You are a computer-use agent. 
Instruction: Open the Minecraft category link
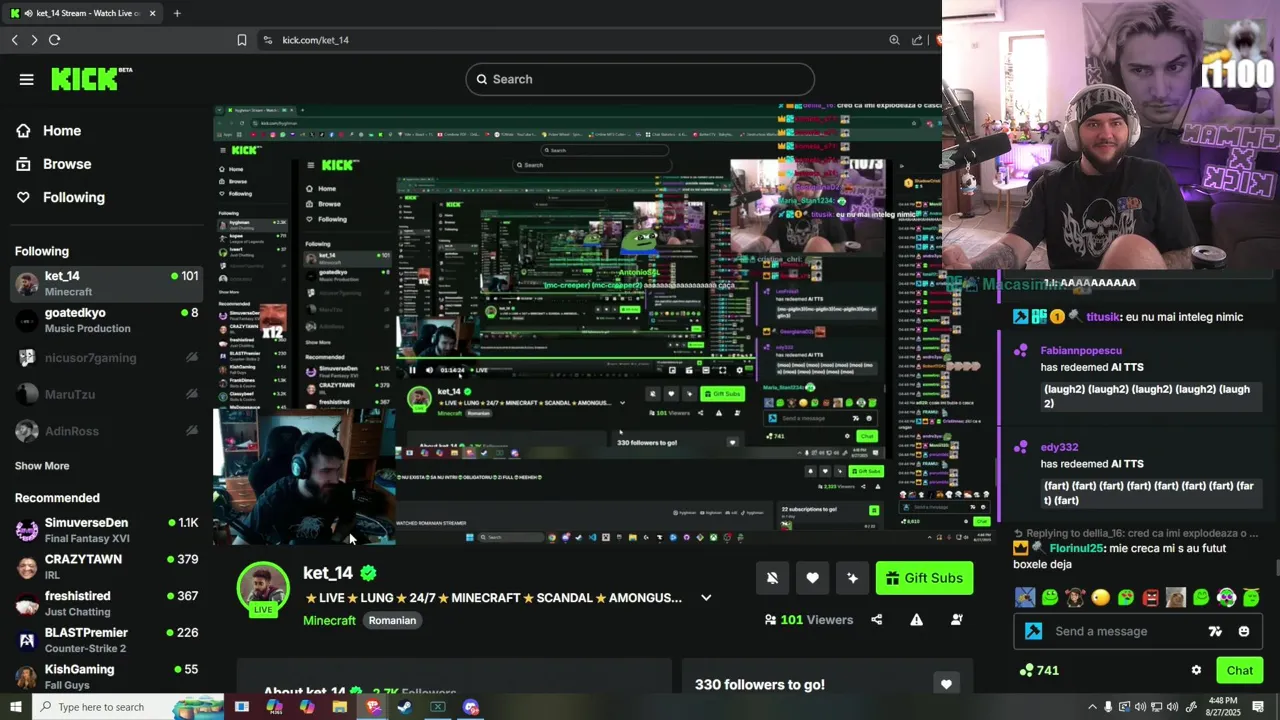(x=329, y=620)
